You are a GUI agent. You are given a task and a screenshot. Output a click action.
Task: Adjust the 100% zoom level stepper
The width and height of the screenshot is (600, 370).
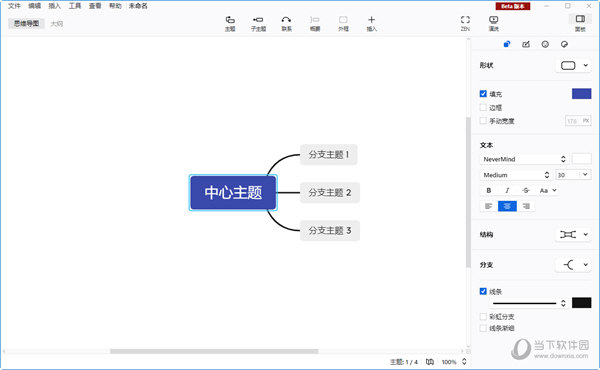[464, 362]
